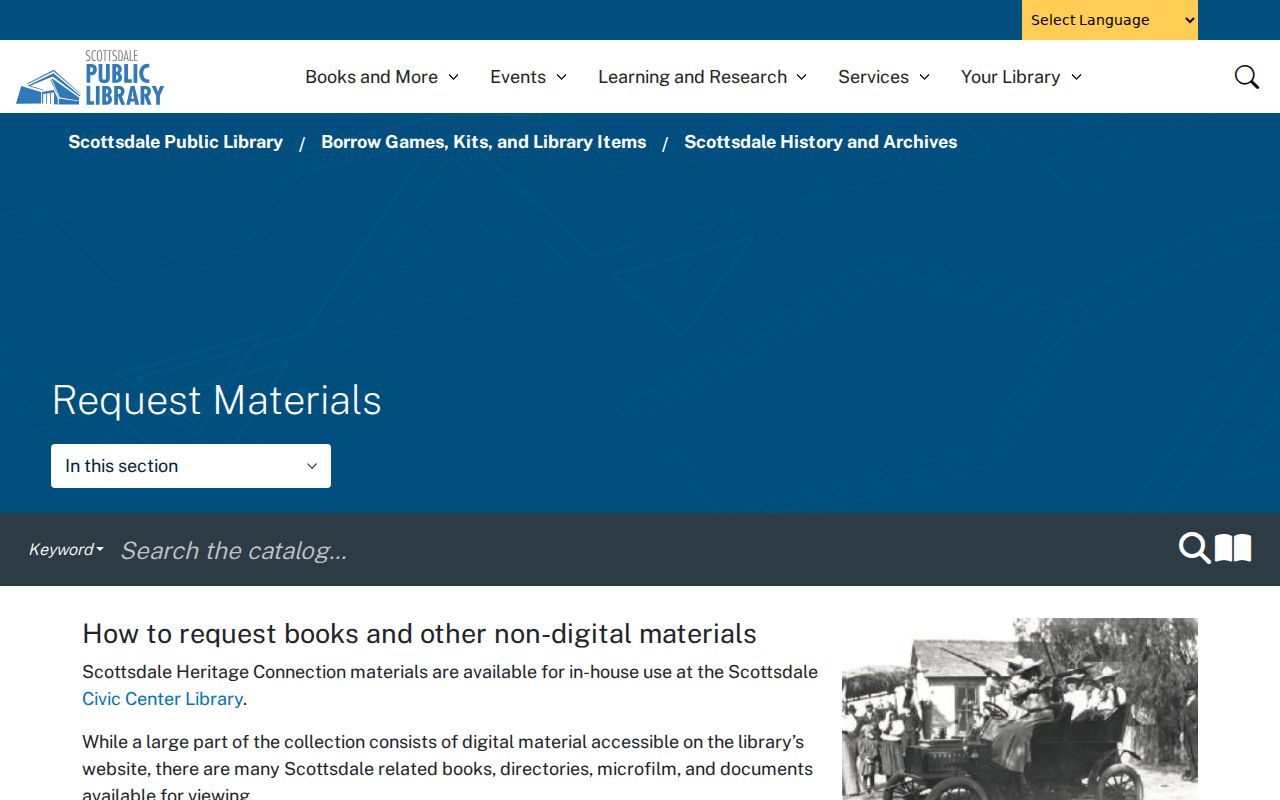Go to Scottsdale Public Library breadcrumb

175,142
